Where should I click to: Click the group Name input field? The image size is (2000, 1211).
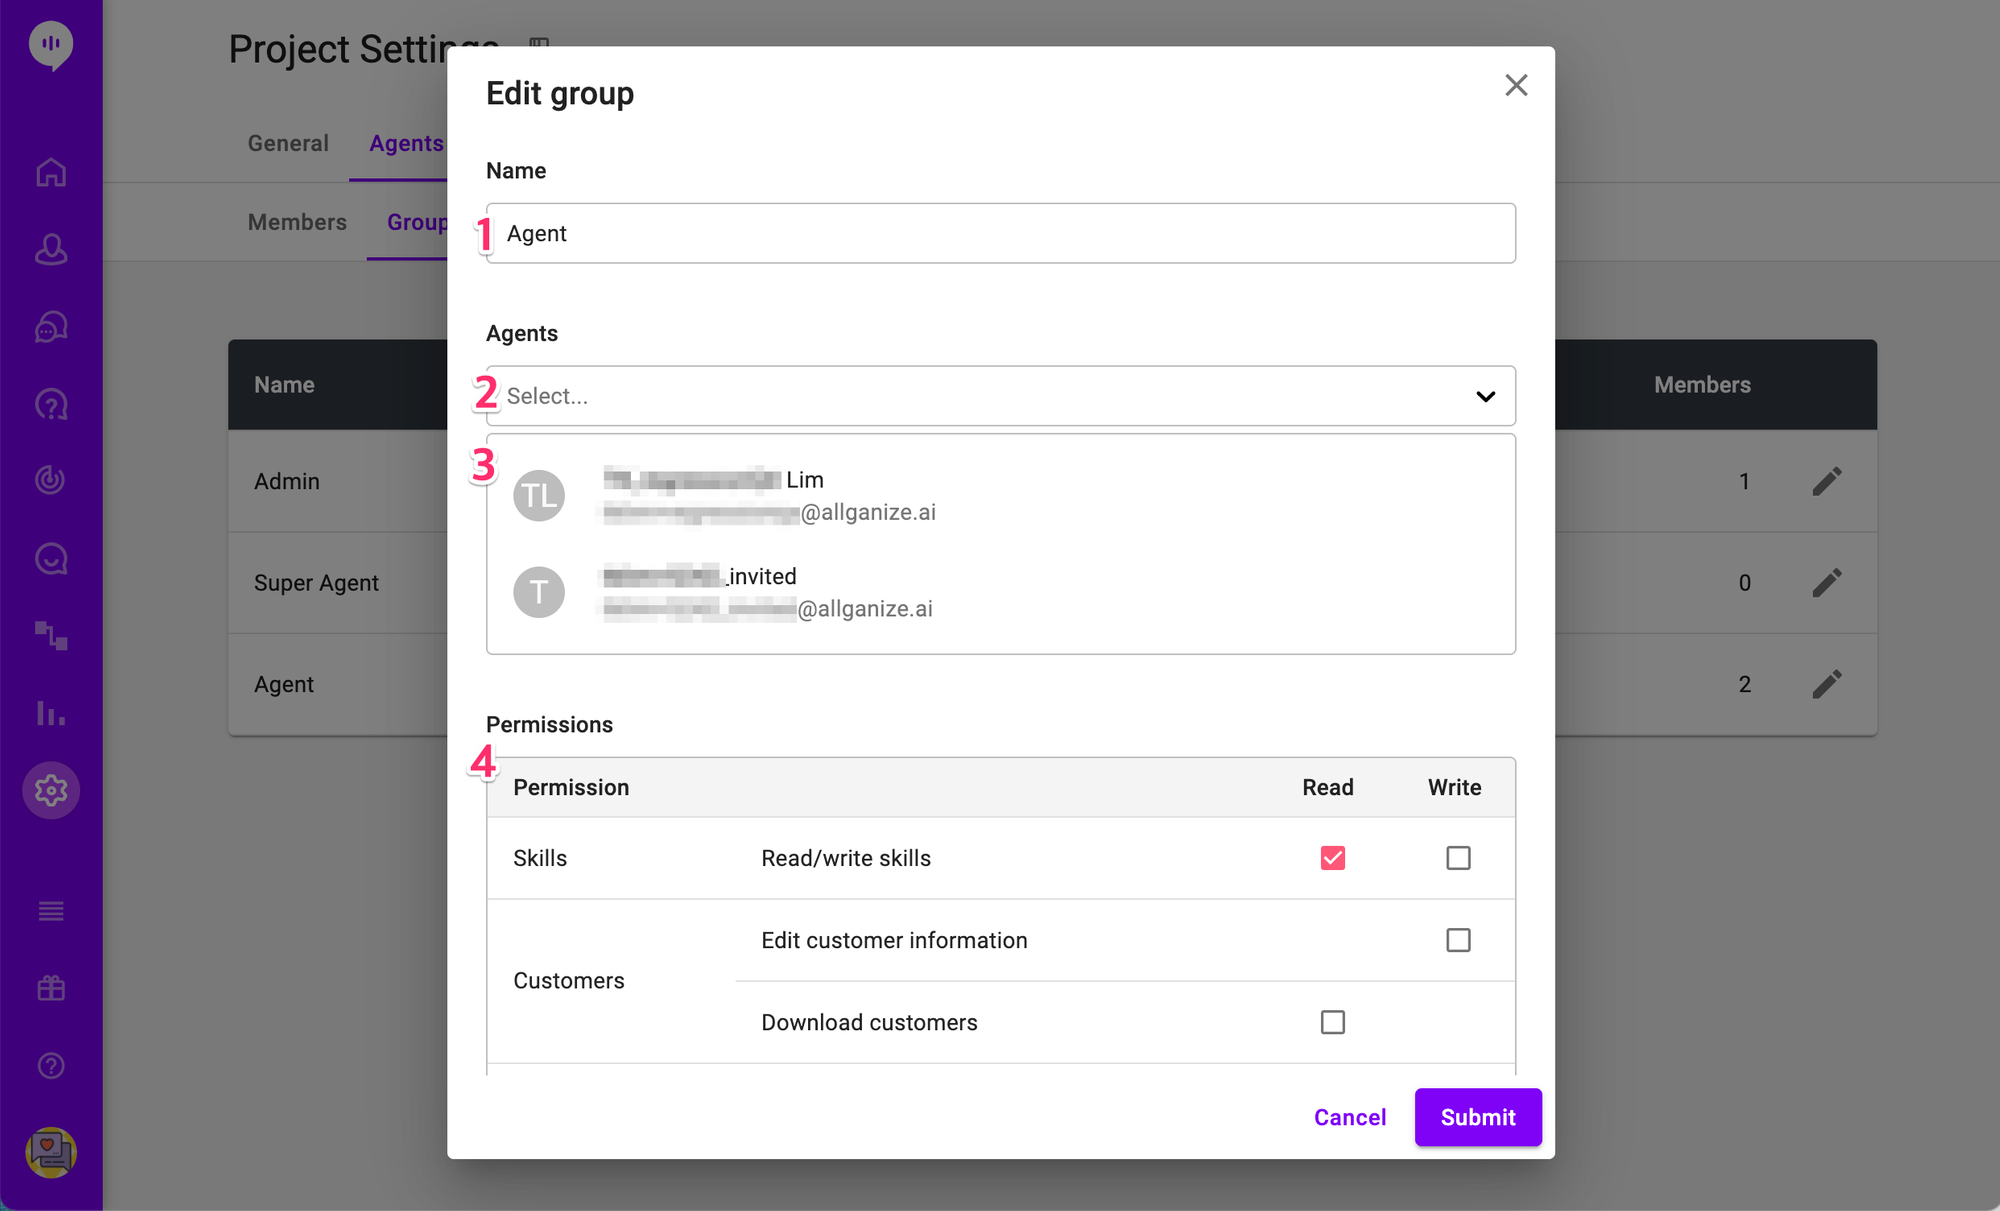(1000, 234)
